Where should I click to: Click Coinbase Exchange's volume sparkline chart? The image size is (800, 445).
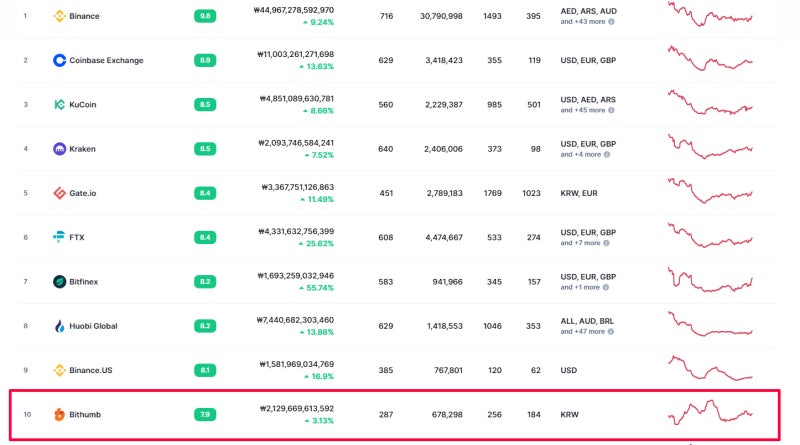[x=710, y=58]
